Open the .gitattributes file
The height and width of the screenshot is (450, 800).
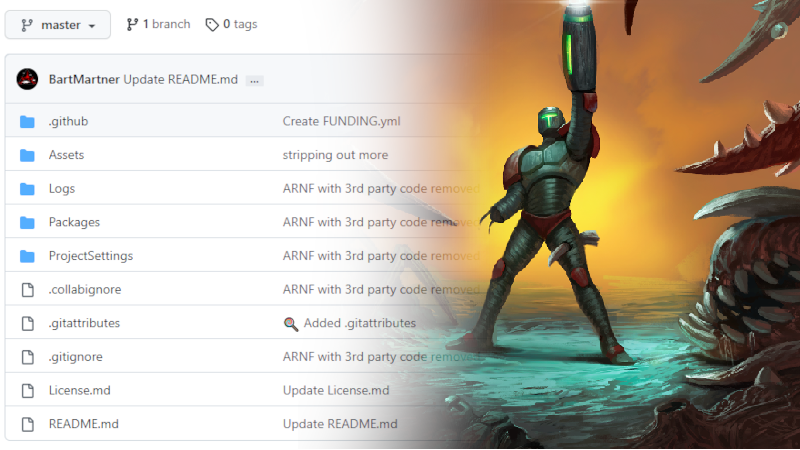(x=84, y=323)
